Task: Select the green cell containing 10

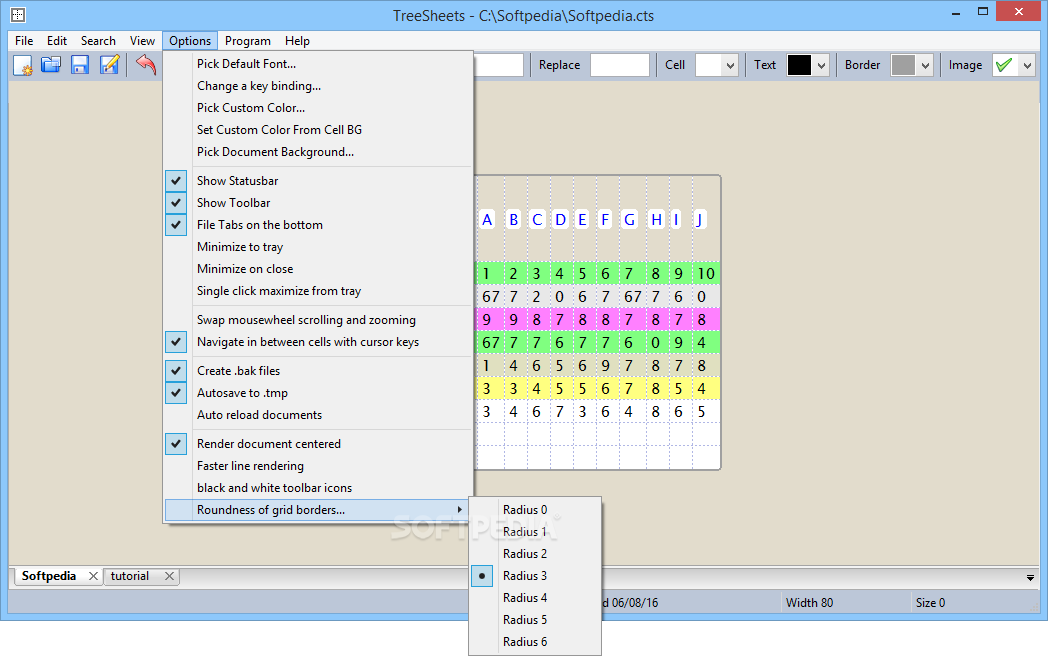Action: pos(706,274)
